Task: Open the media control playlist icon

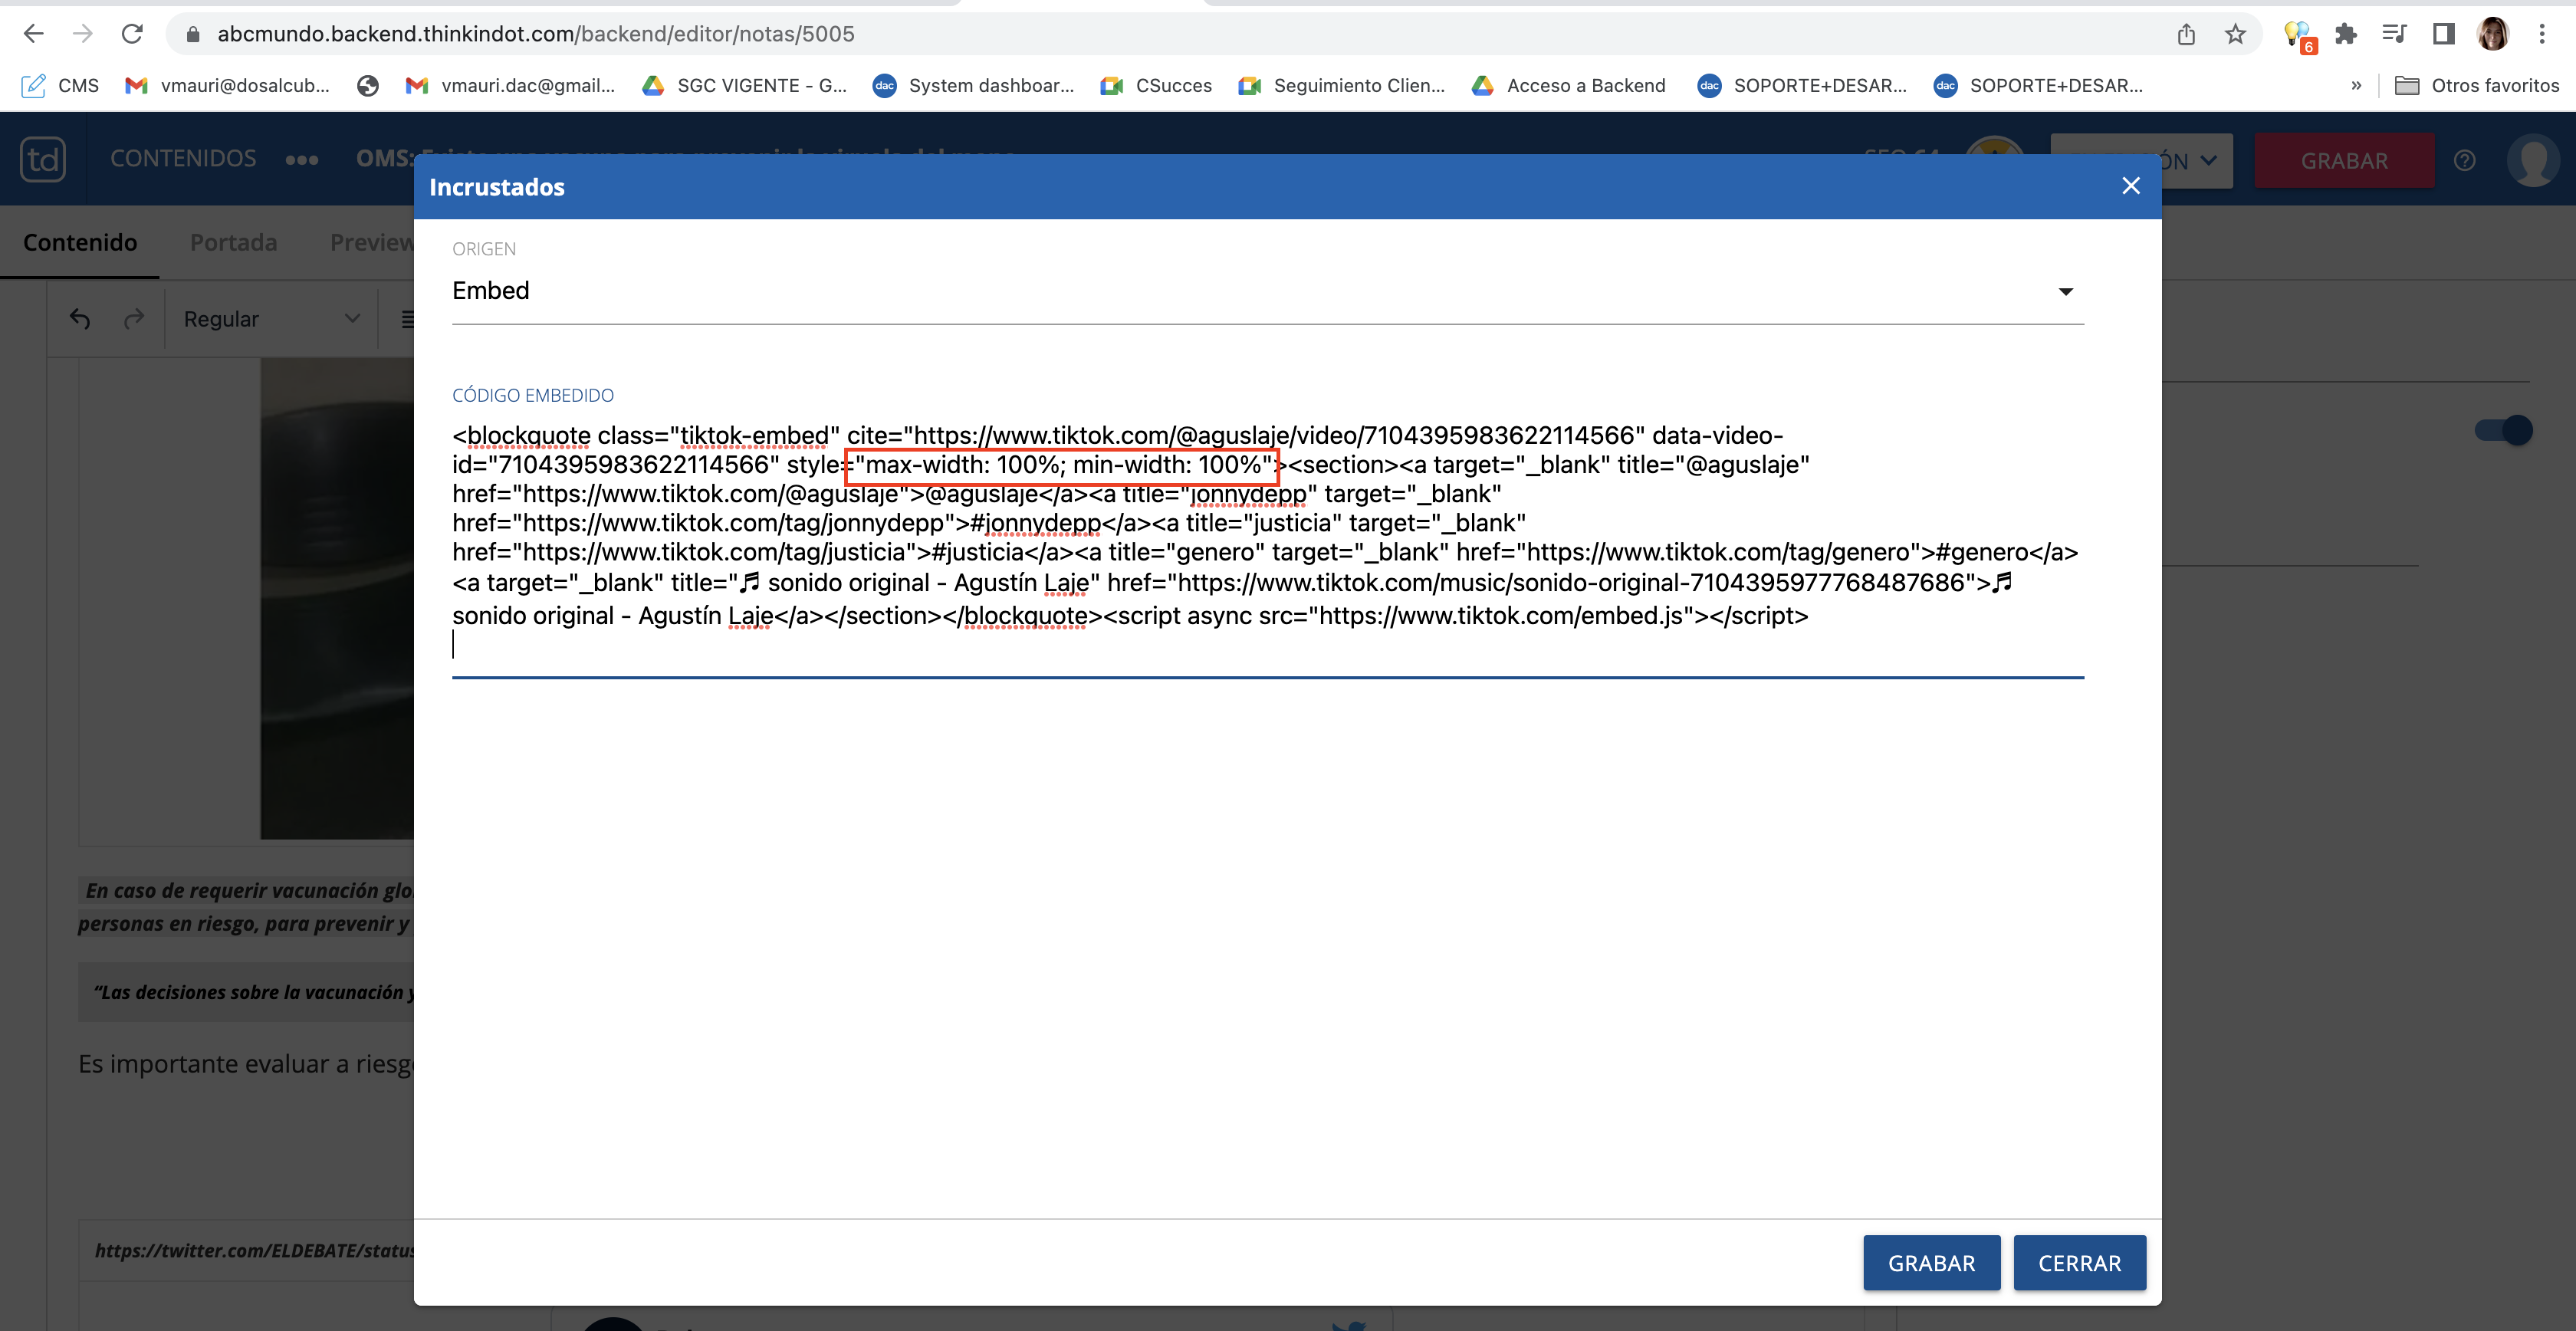Action: [2394, 34]
